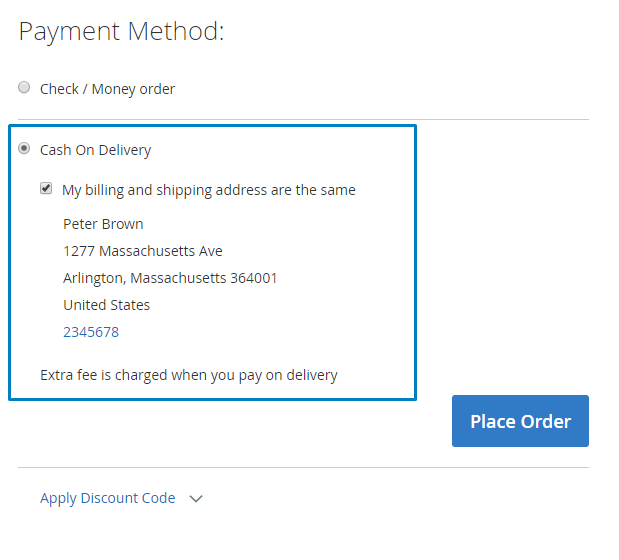The width and height of the screenshot is (619, 560).
Task: Click the extra fee notice text
Action: tap(189, 375)
